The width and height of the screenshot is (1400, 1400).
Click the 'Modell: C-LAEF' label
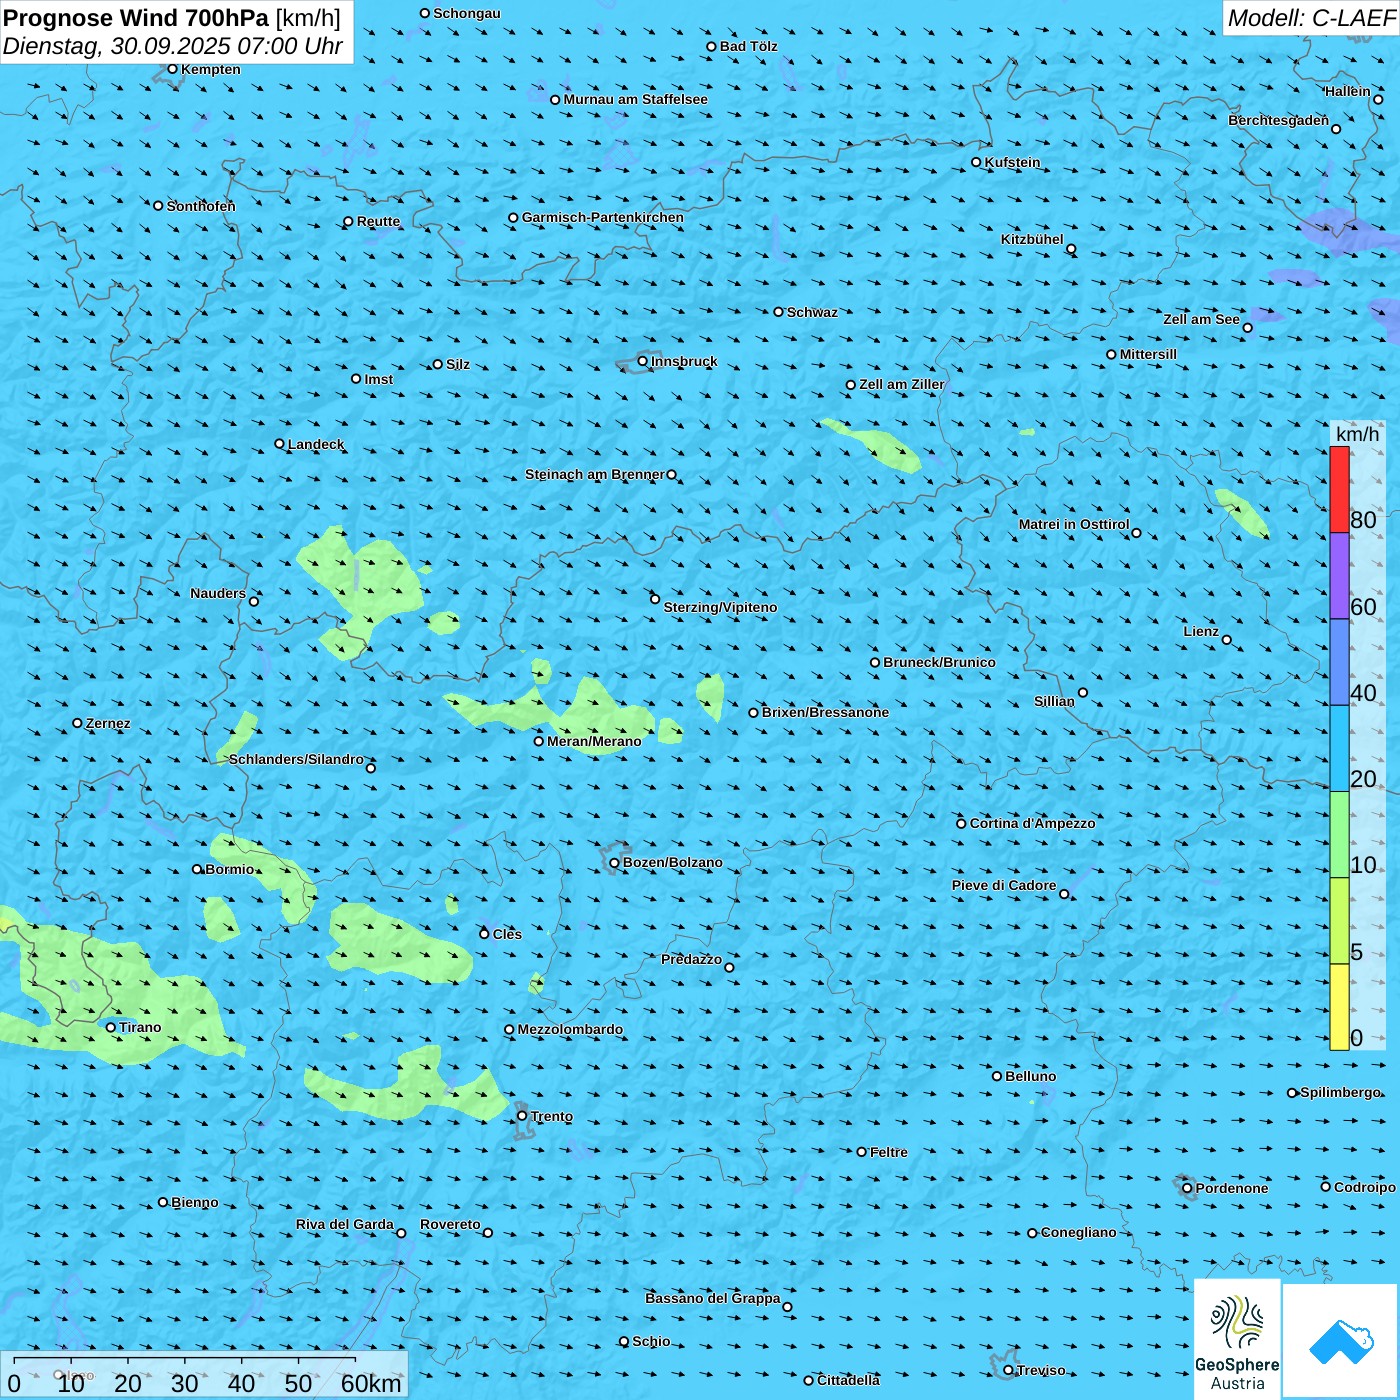(1311, 18)
